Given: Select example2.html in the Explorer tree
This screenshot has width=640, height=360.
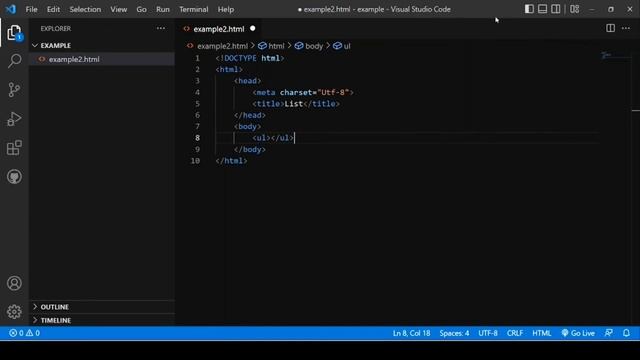Looking at the screenshot, I should (x=102, y=59).
